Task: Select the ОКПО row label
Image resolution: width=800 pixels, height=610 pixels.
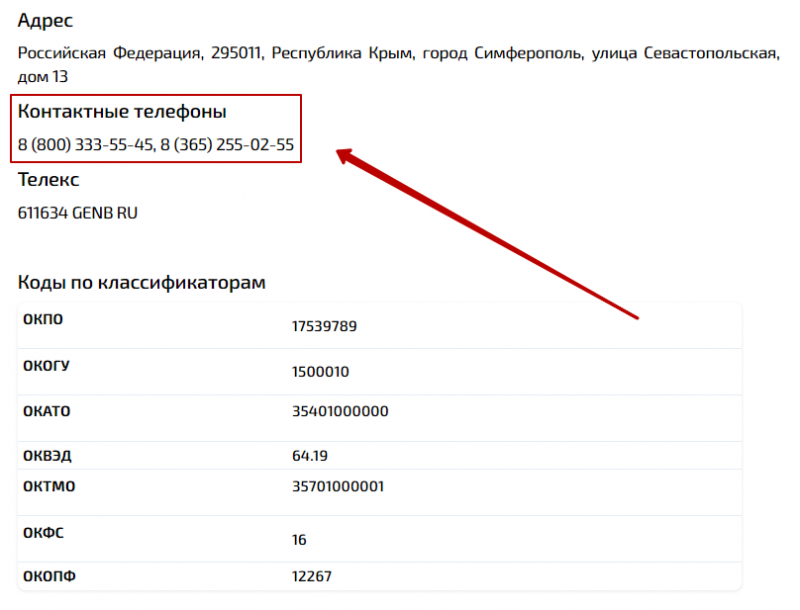Action: (44, 320)
